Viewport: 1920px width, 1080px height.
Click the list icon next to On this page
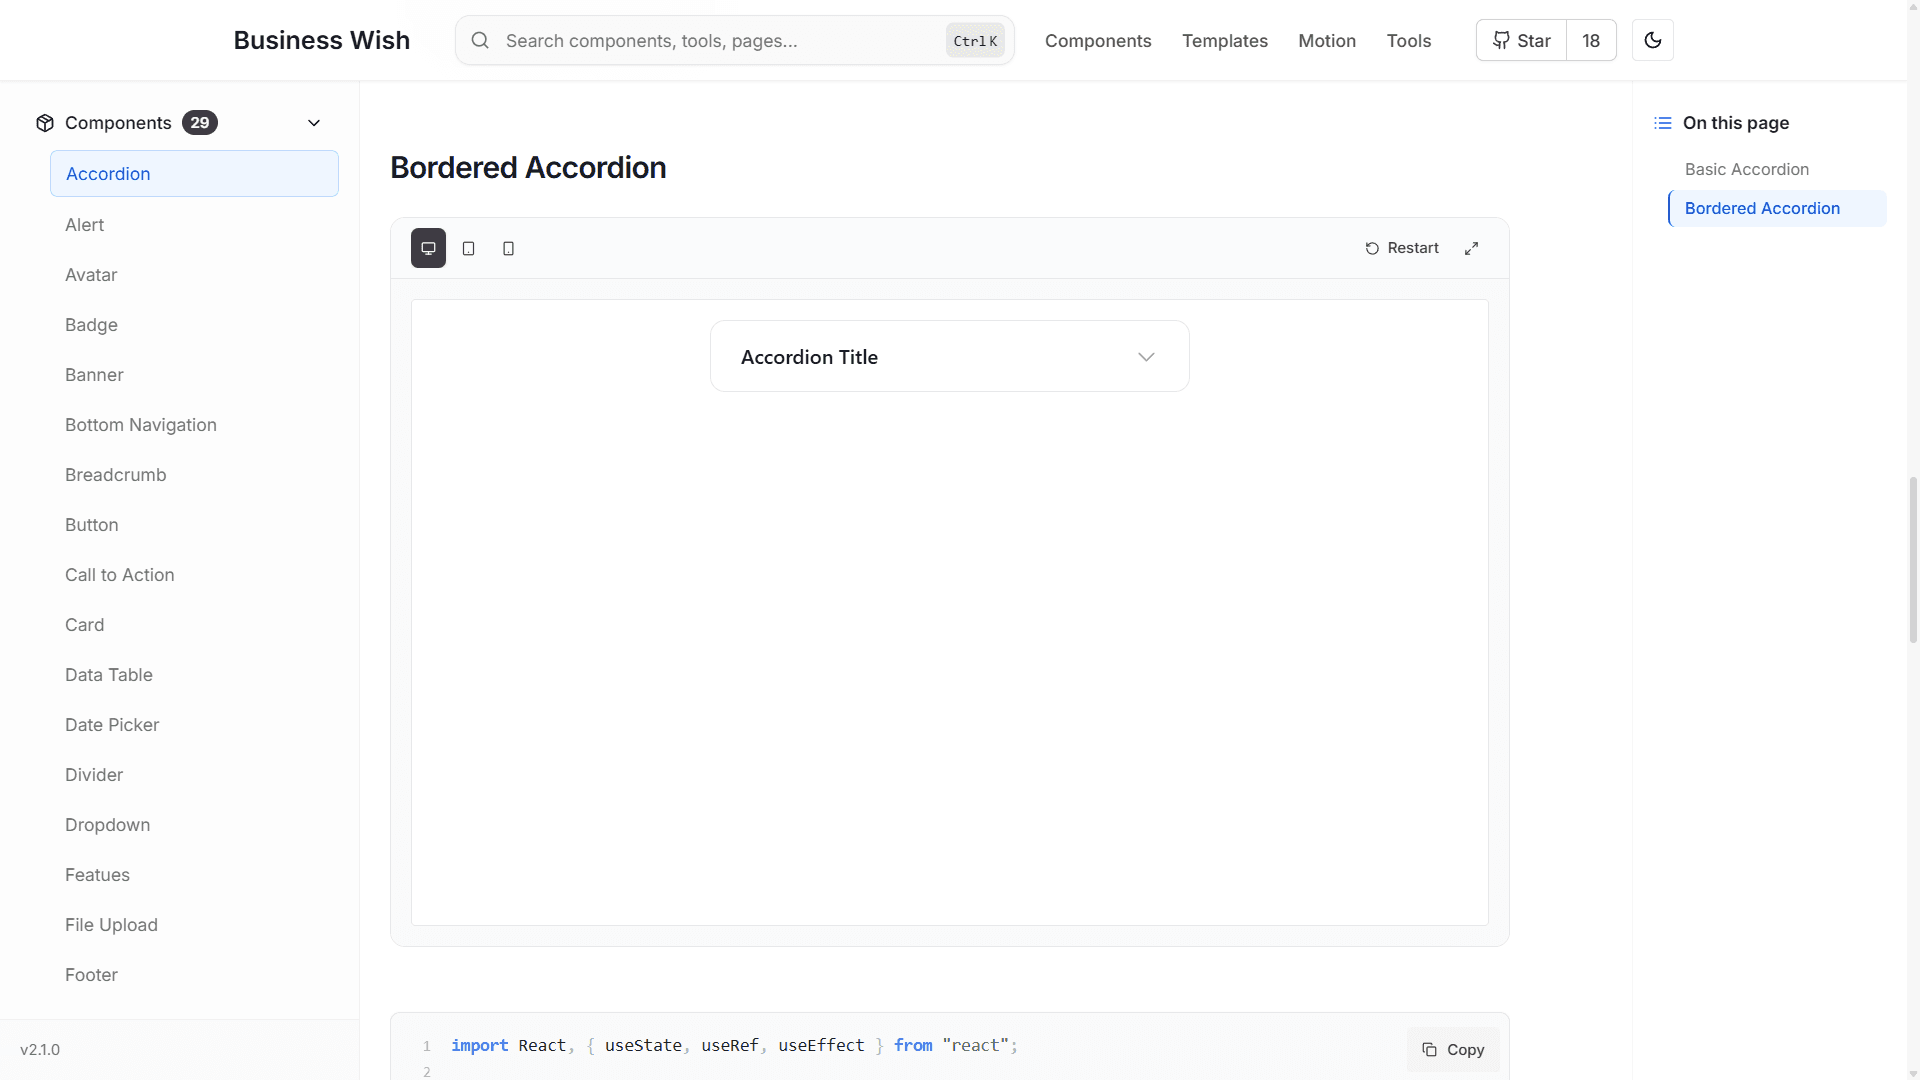[1663, 122]
